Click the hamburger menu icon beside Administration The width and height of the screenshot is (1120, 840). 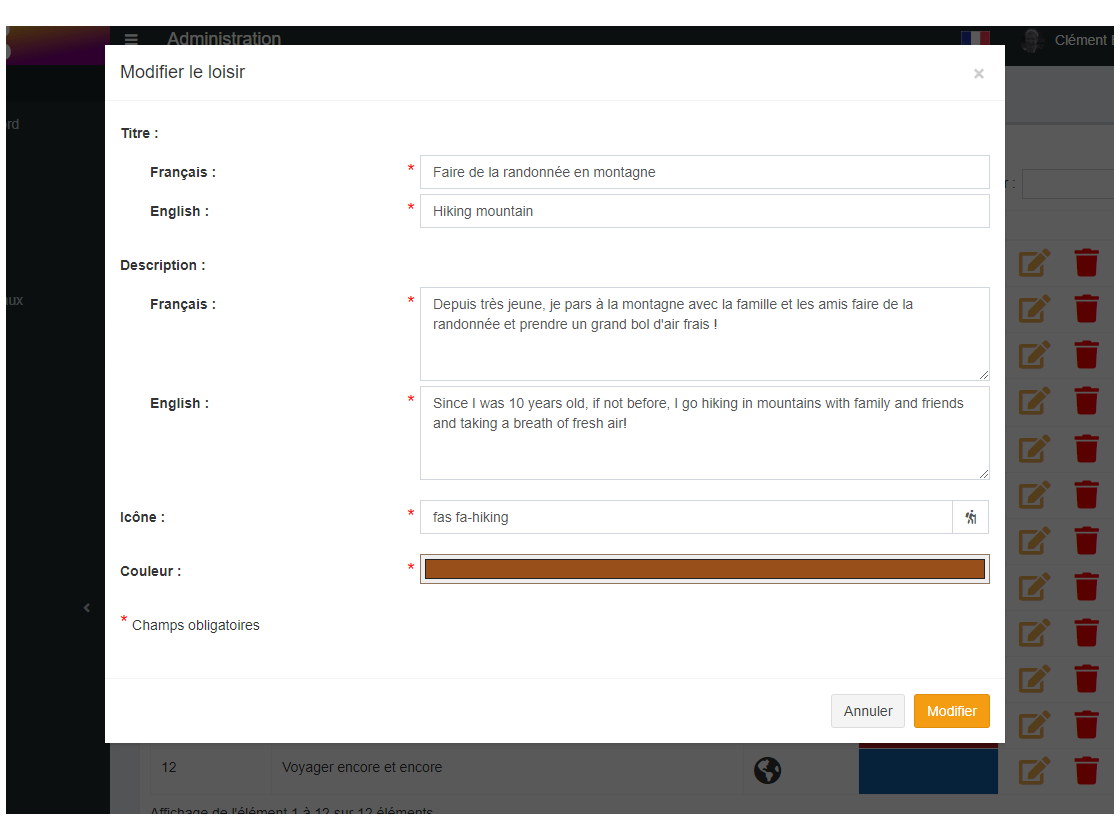[131, 39]
